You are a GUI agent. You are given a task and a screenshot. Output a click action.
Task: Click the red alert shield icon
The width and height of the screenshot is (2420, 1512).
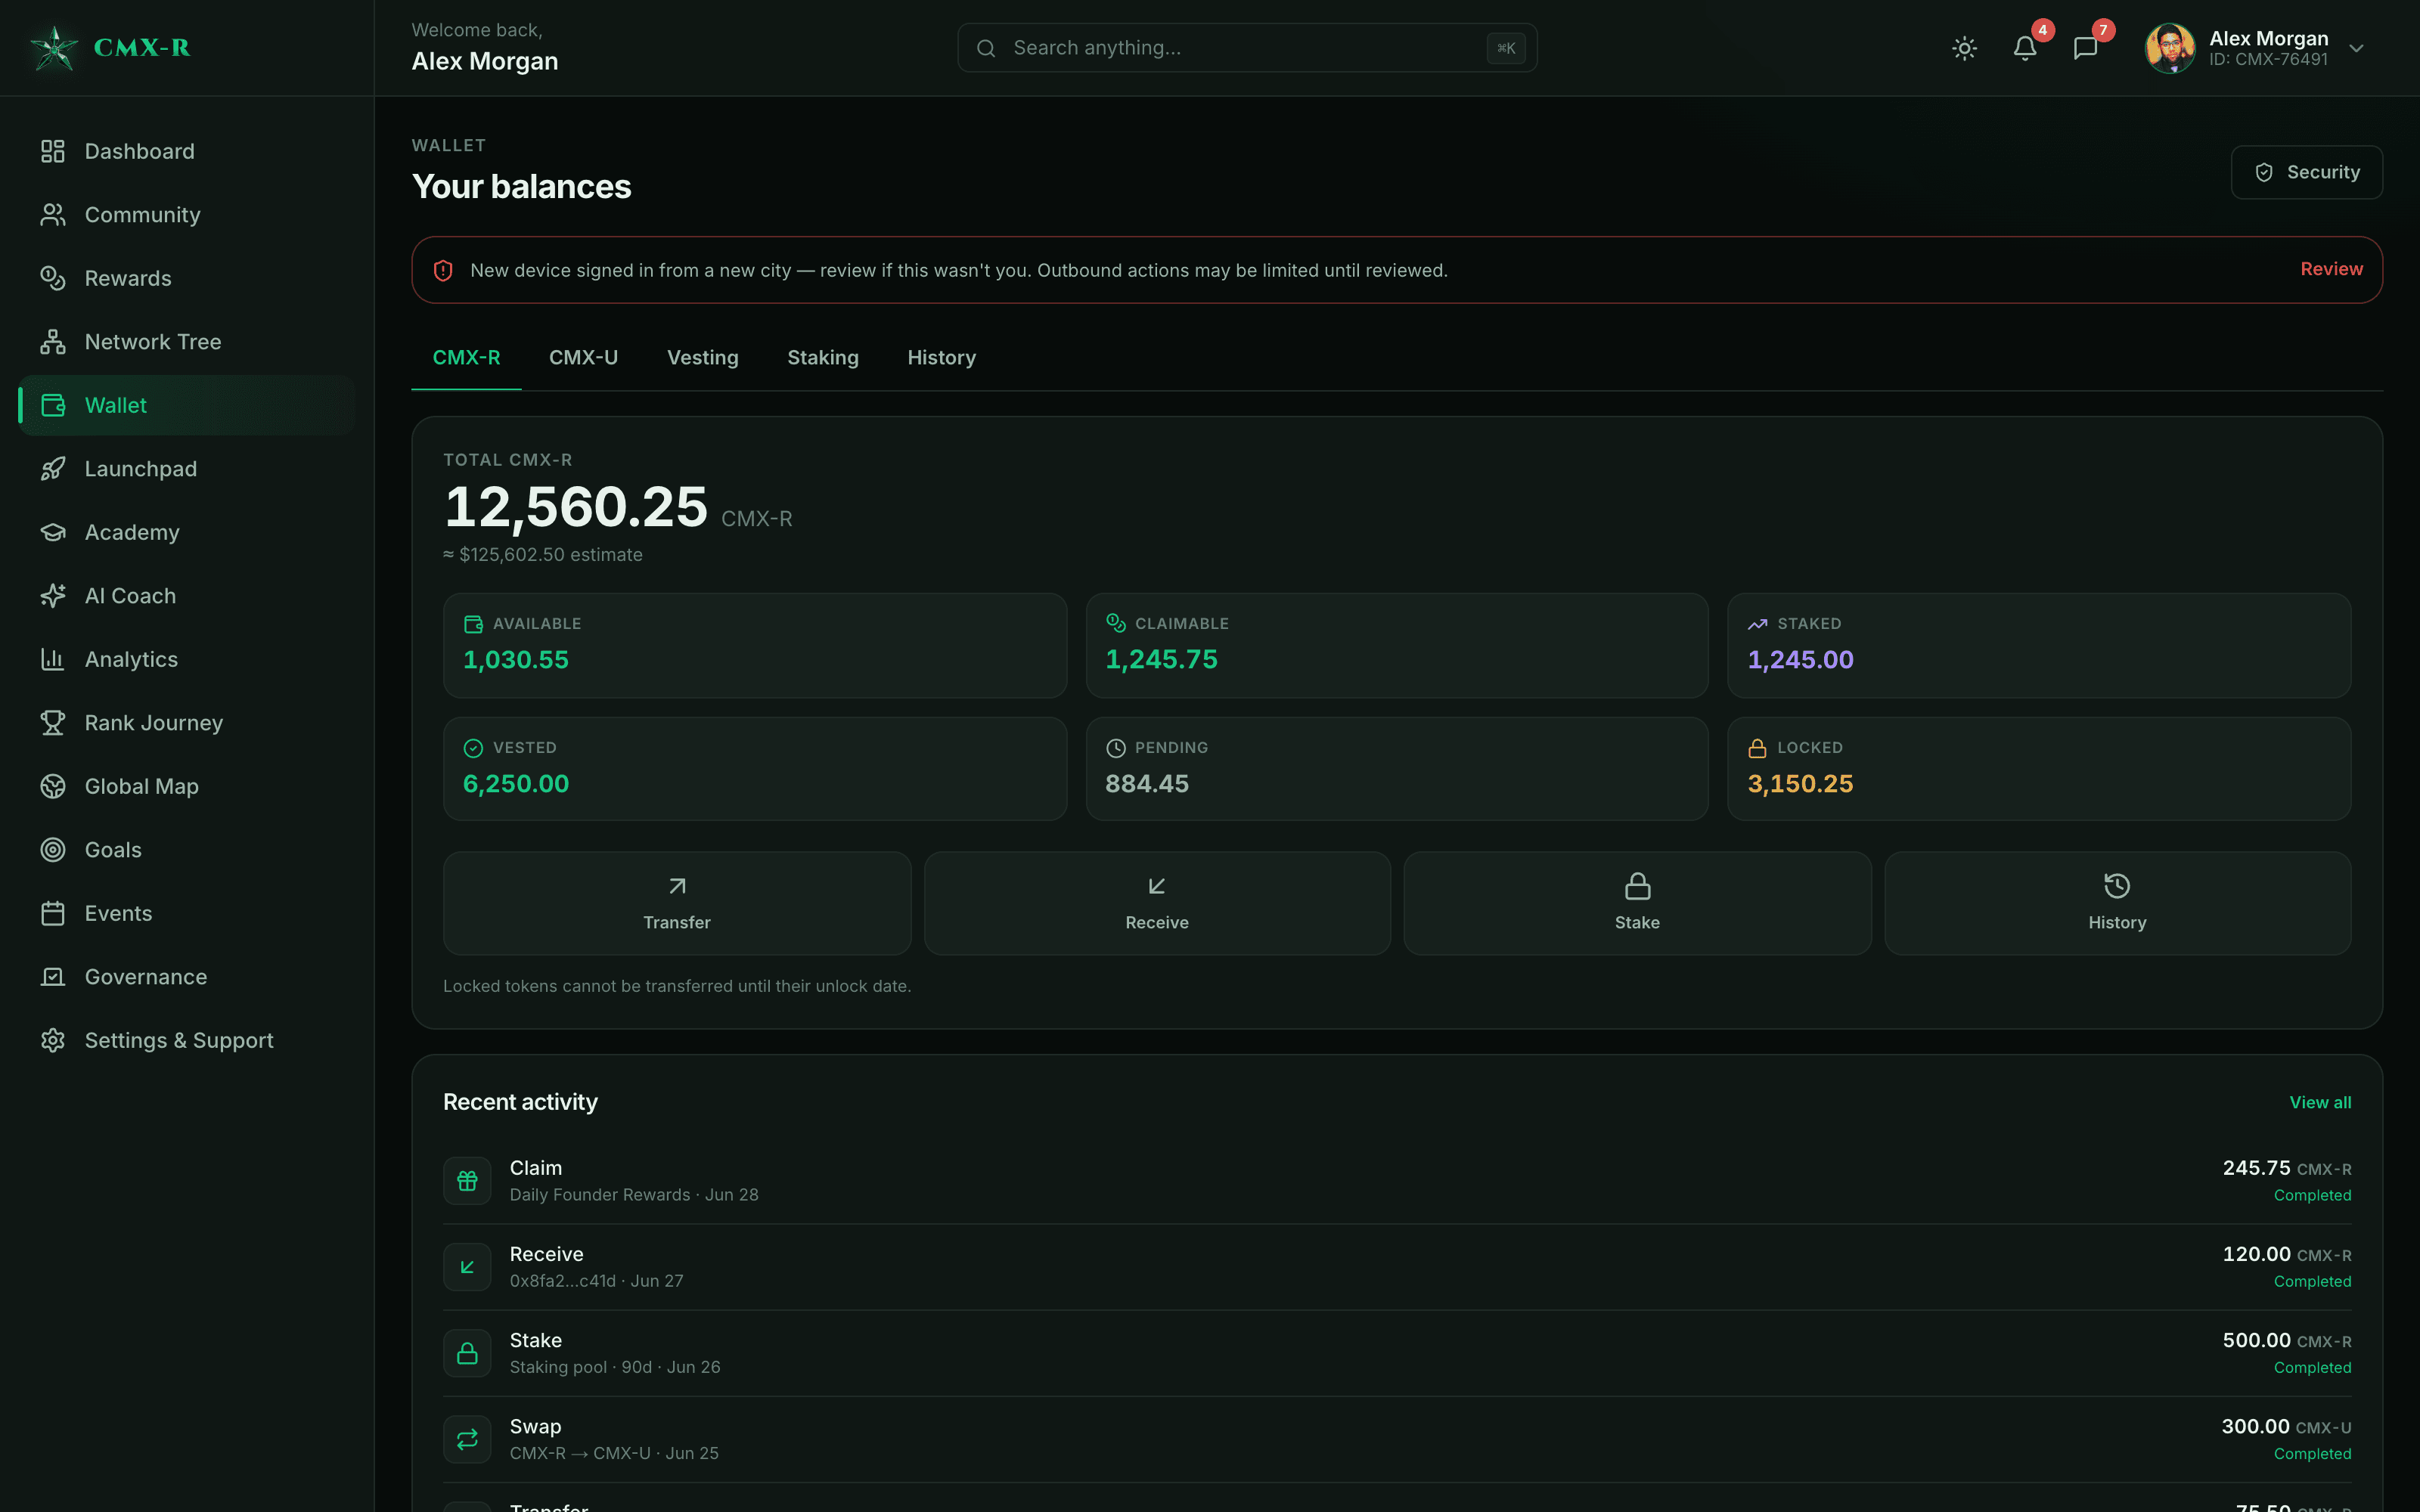pyautogui.click(x=443, y=270)
